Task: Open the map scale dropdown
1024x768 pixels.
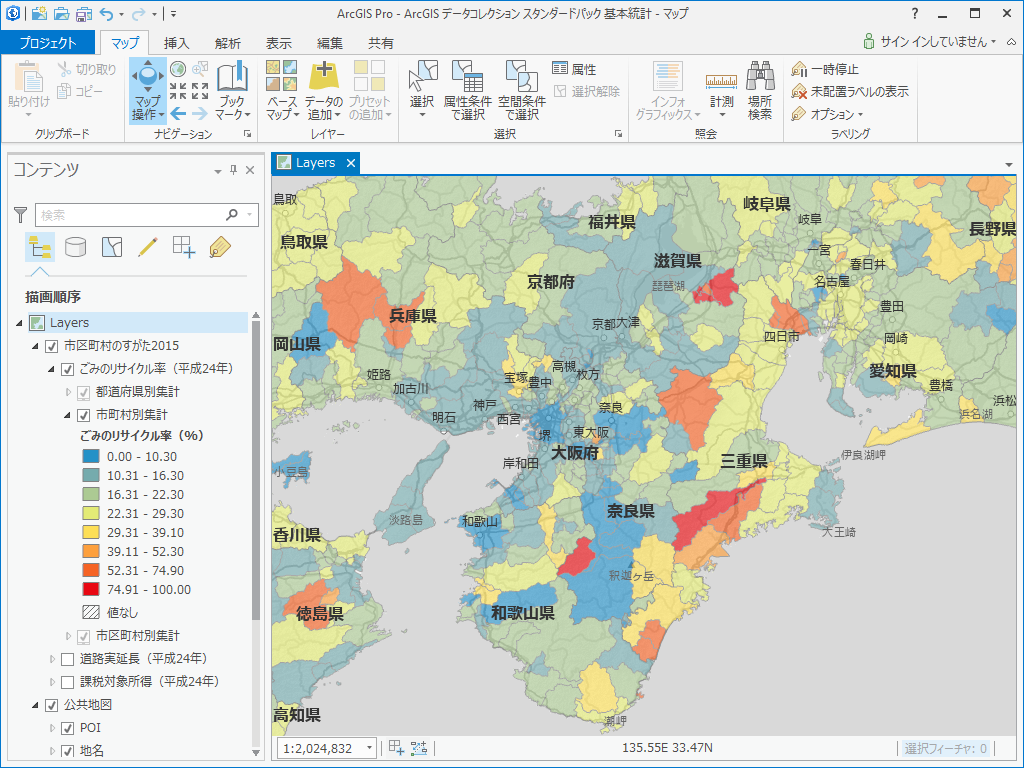Action: (370, 748)
